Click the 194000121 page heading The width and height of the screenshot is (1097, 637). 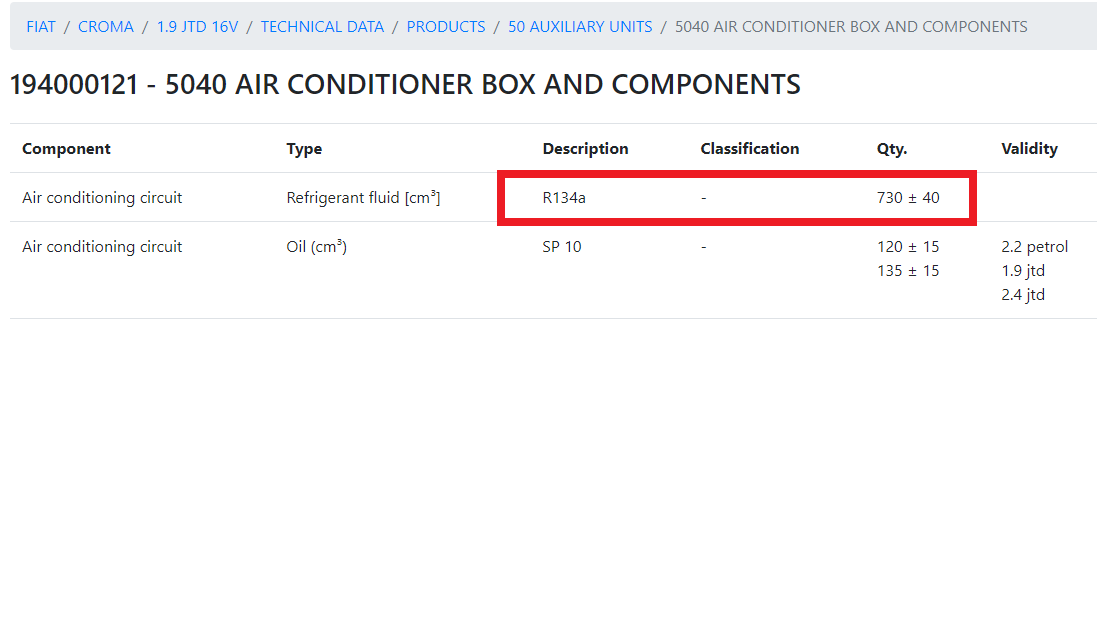coord(405,84)
